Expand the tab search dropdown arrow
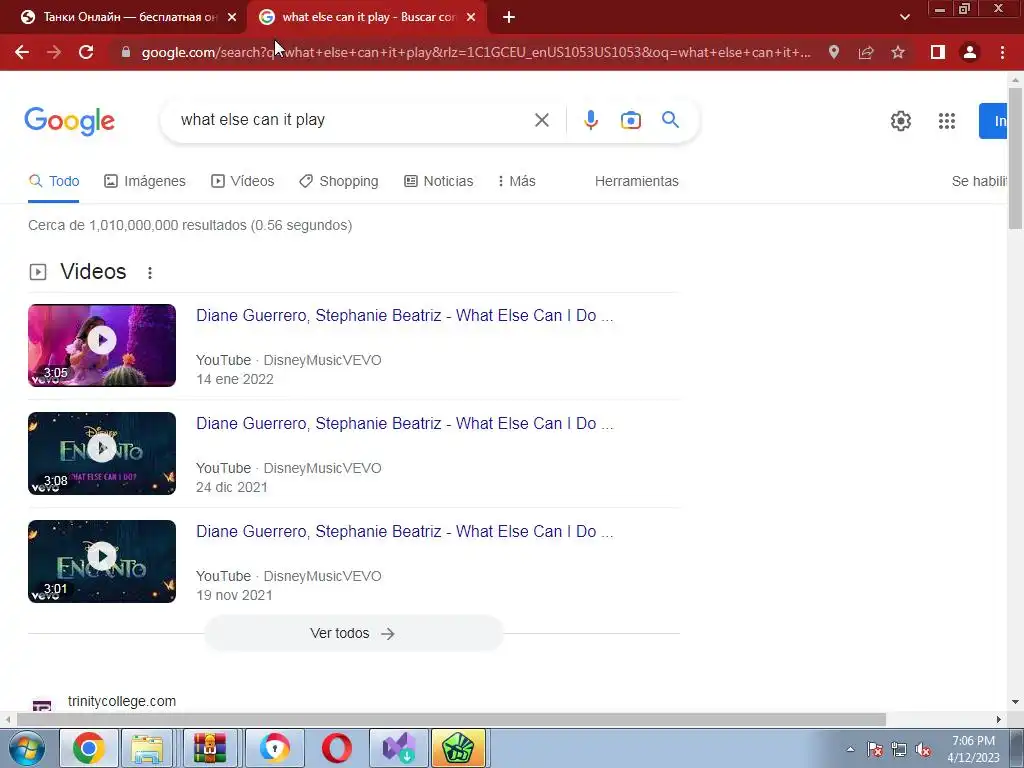The height and width of the screenshot is (768, 1024). (904, 18)
